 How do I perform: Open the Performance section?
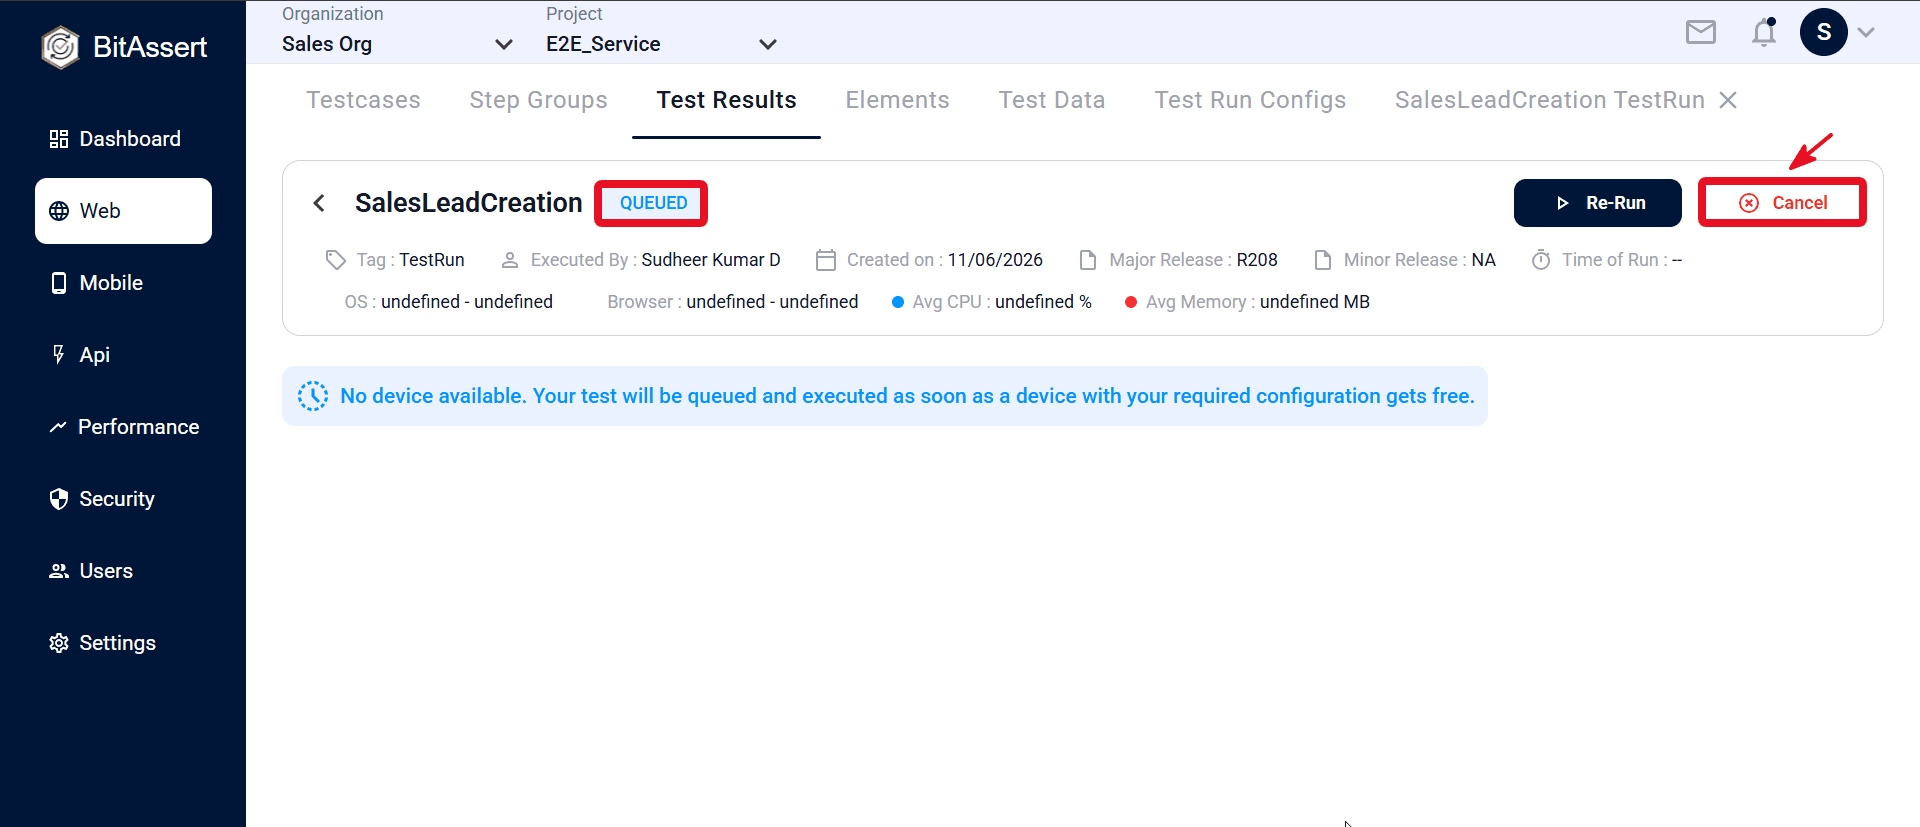124,427
